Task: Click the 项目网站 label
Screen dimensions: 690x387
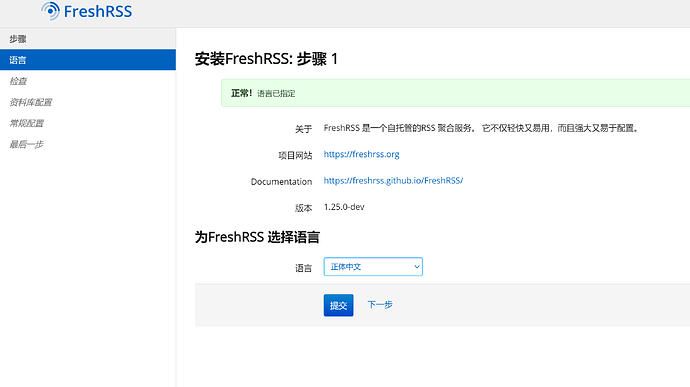Action: [x=295, y=155]
